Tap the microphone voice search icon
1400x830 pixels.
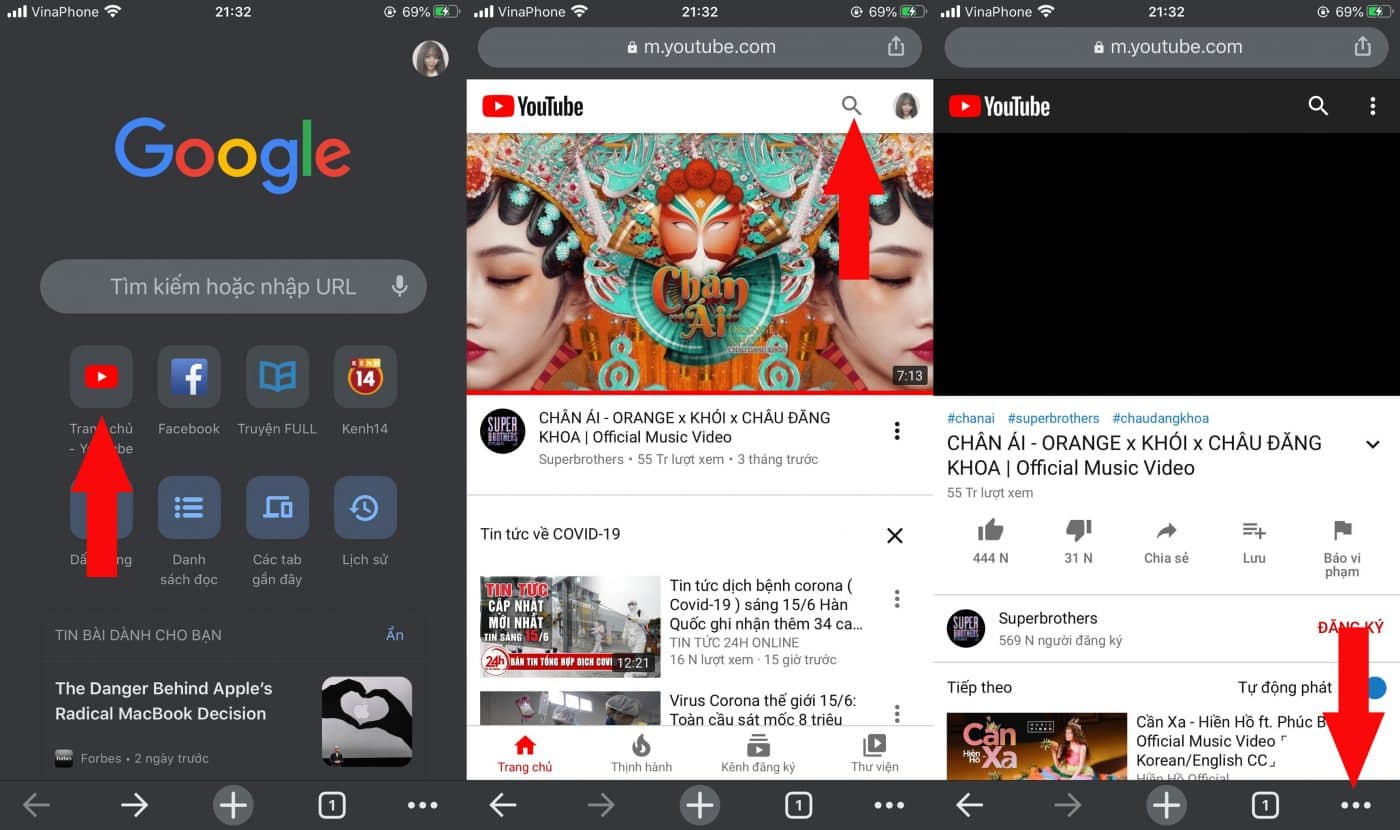(x=399, y=287)
